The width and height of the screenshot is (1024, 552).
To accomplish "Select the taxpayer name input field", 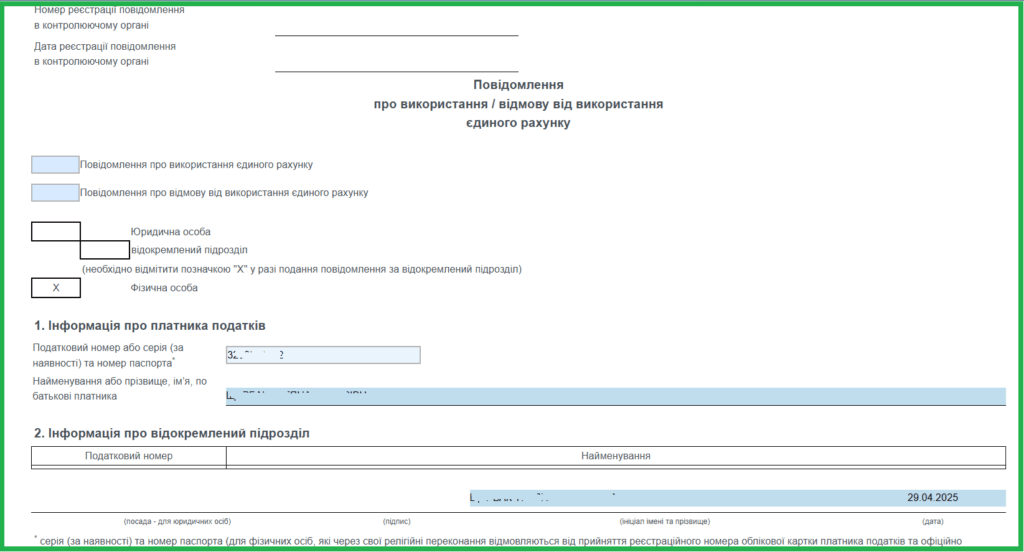I will (616, 397).
